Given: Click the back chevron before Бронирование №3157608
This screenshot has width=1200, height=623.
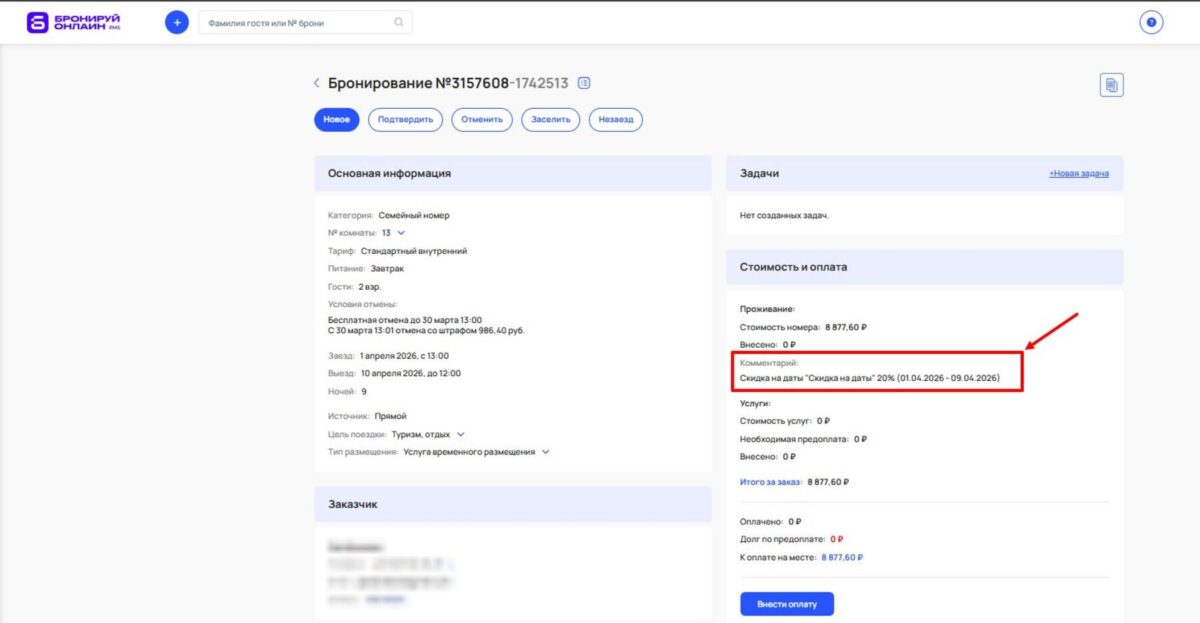Looking at the screenshot, I should click(316, 83).
